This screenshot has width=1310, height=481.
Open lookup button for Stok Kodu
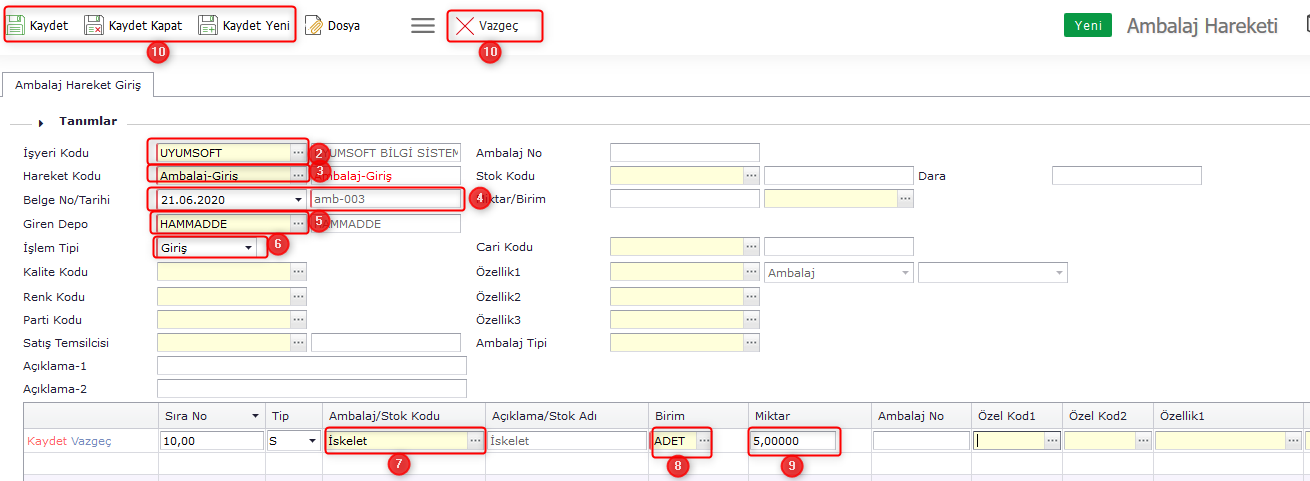[x=751, y=176]
